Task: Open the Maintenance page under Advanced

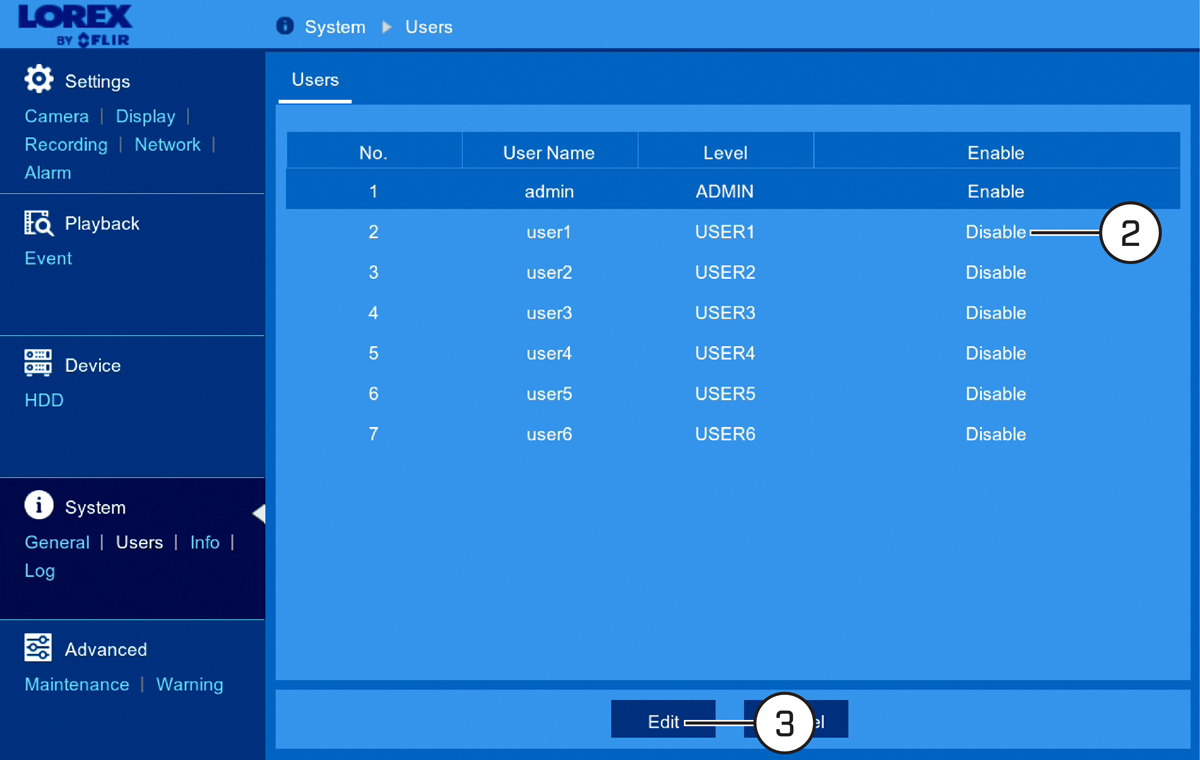Action: point(77,684)
